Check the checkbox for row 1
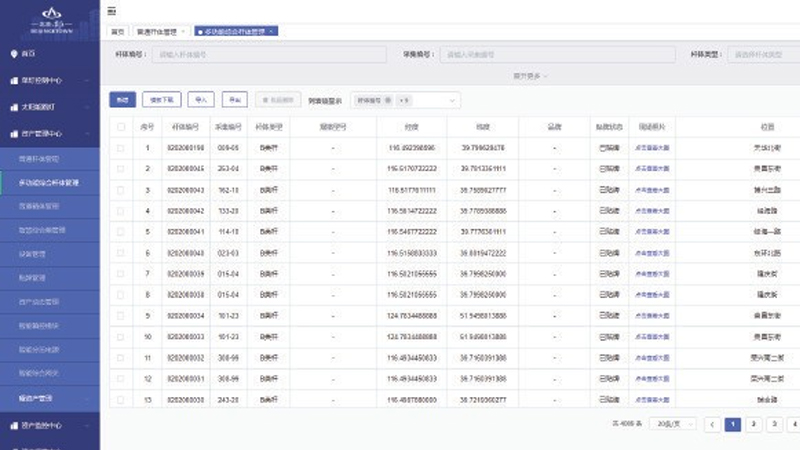Screen dimensions: 800x450 click(x=121, y=148)
